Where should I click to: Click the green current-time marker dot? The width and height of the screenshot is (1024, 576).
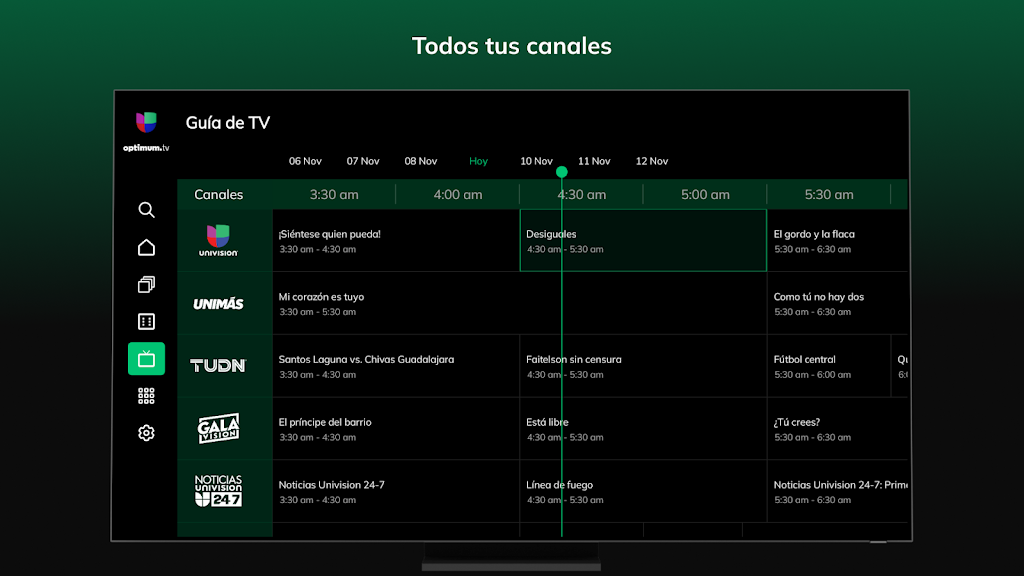point(562,172)
